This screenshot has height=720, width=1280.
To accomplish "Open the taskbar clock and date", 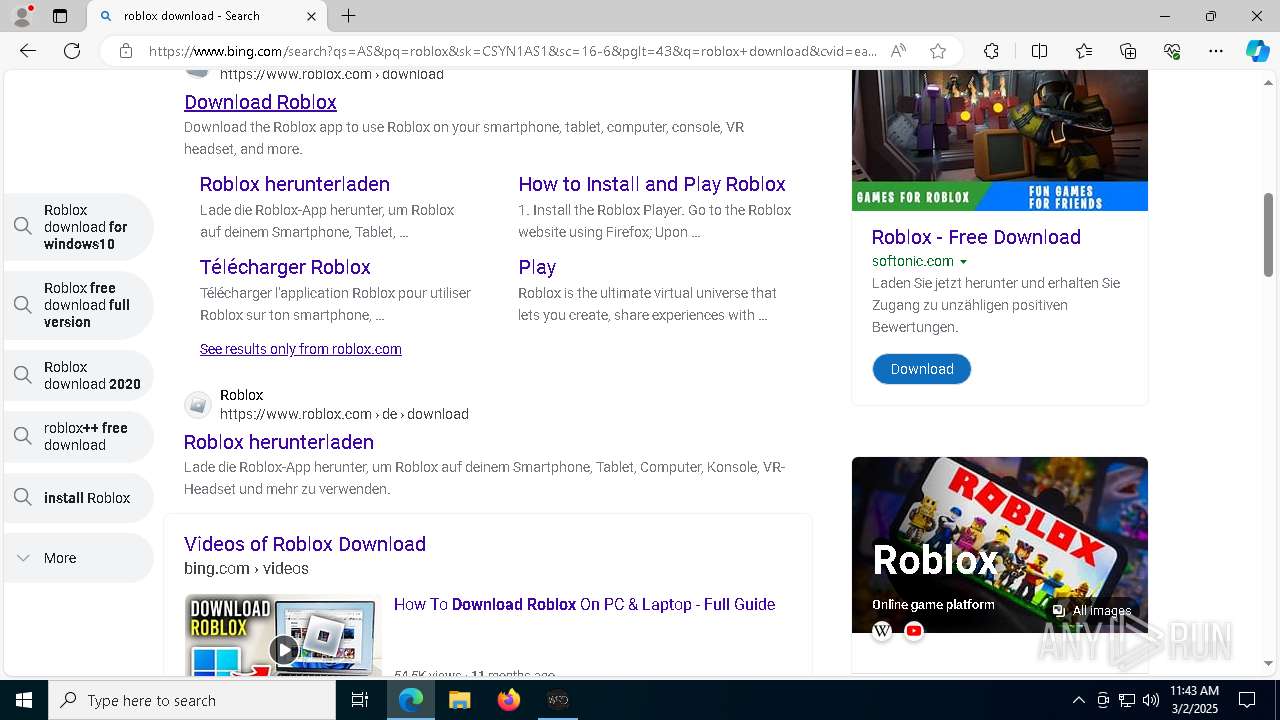I will coord(1194,700).
